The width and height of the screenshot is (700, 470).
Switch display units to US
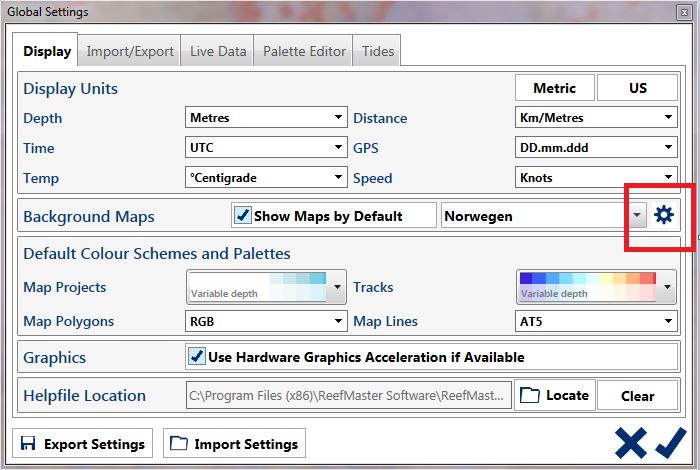(x=637, y=88)
